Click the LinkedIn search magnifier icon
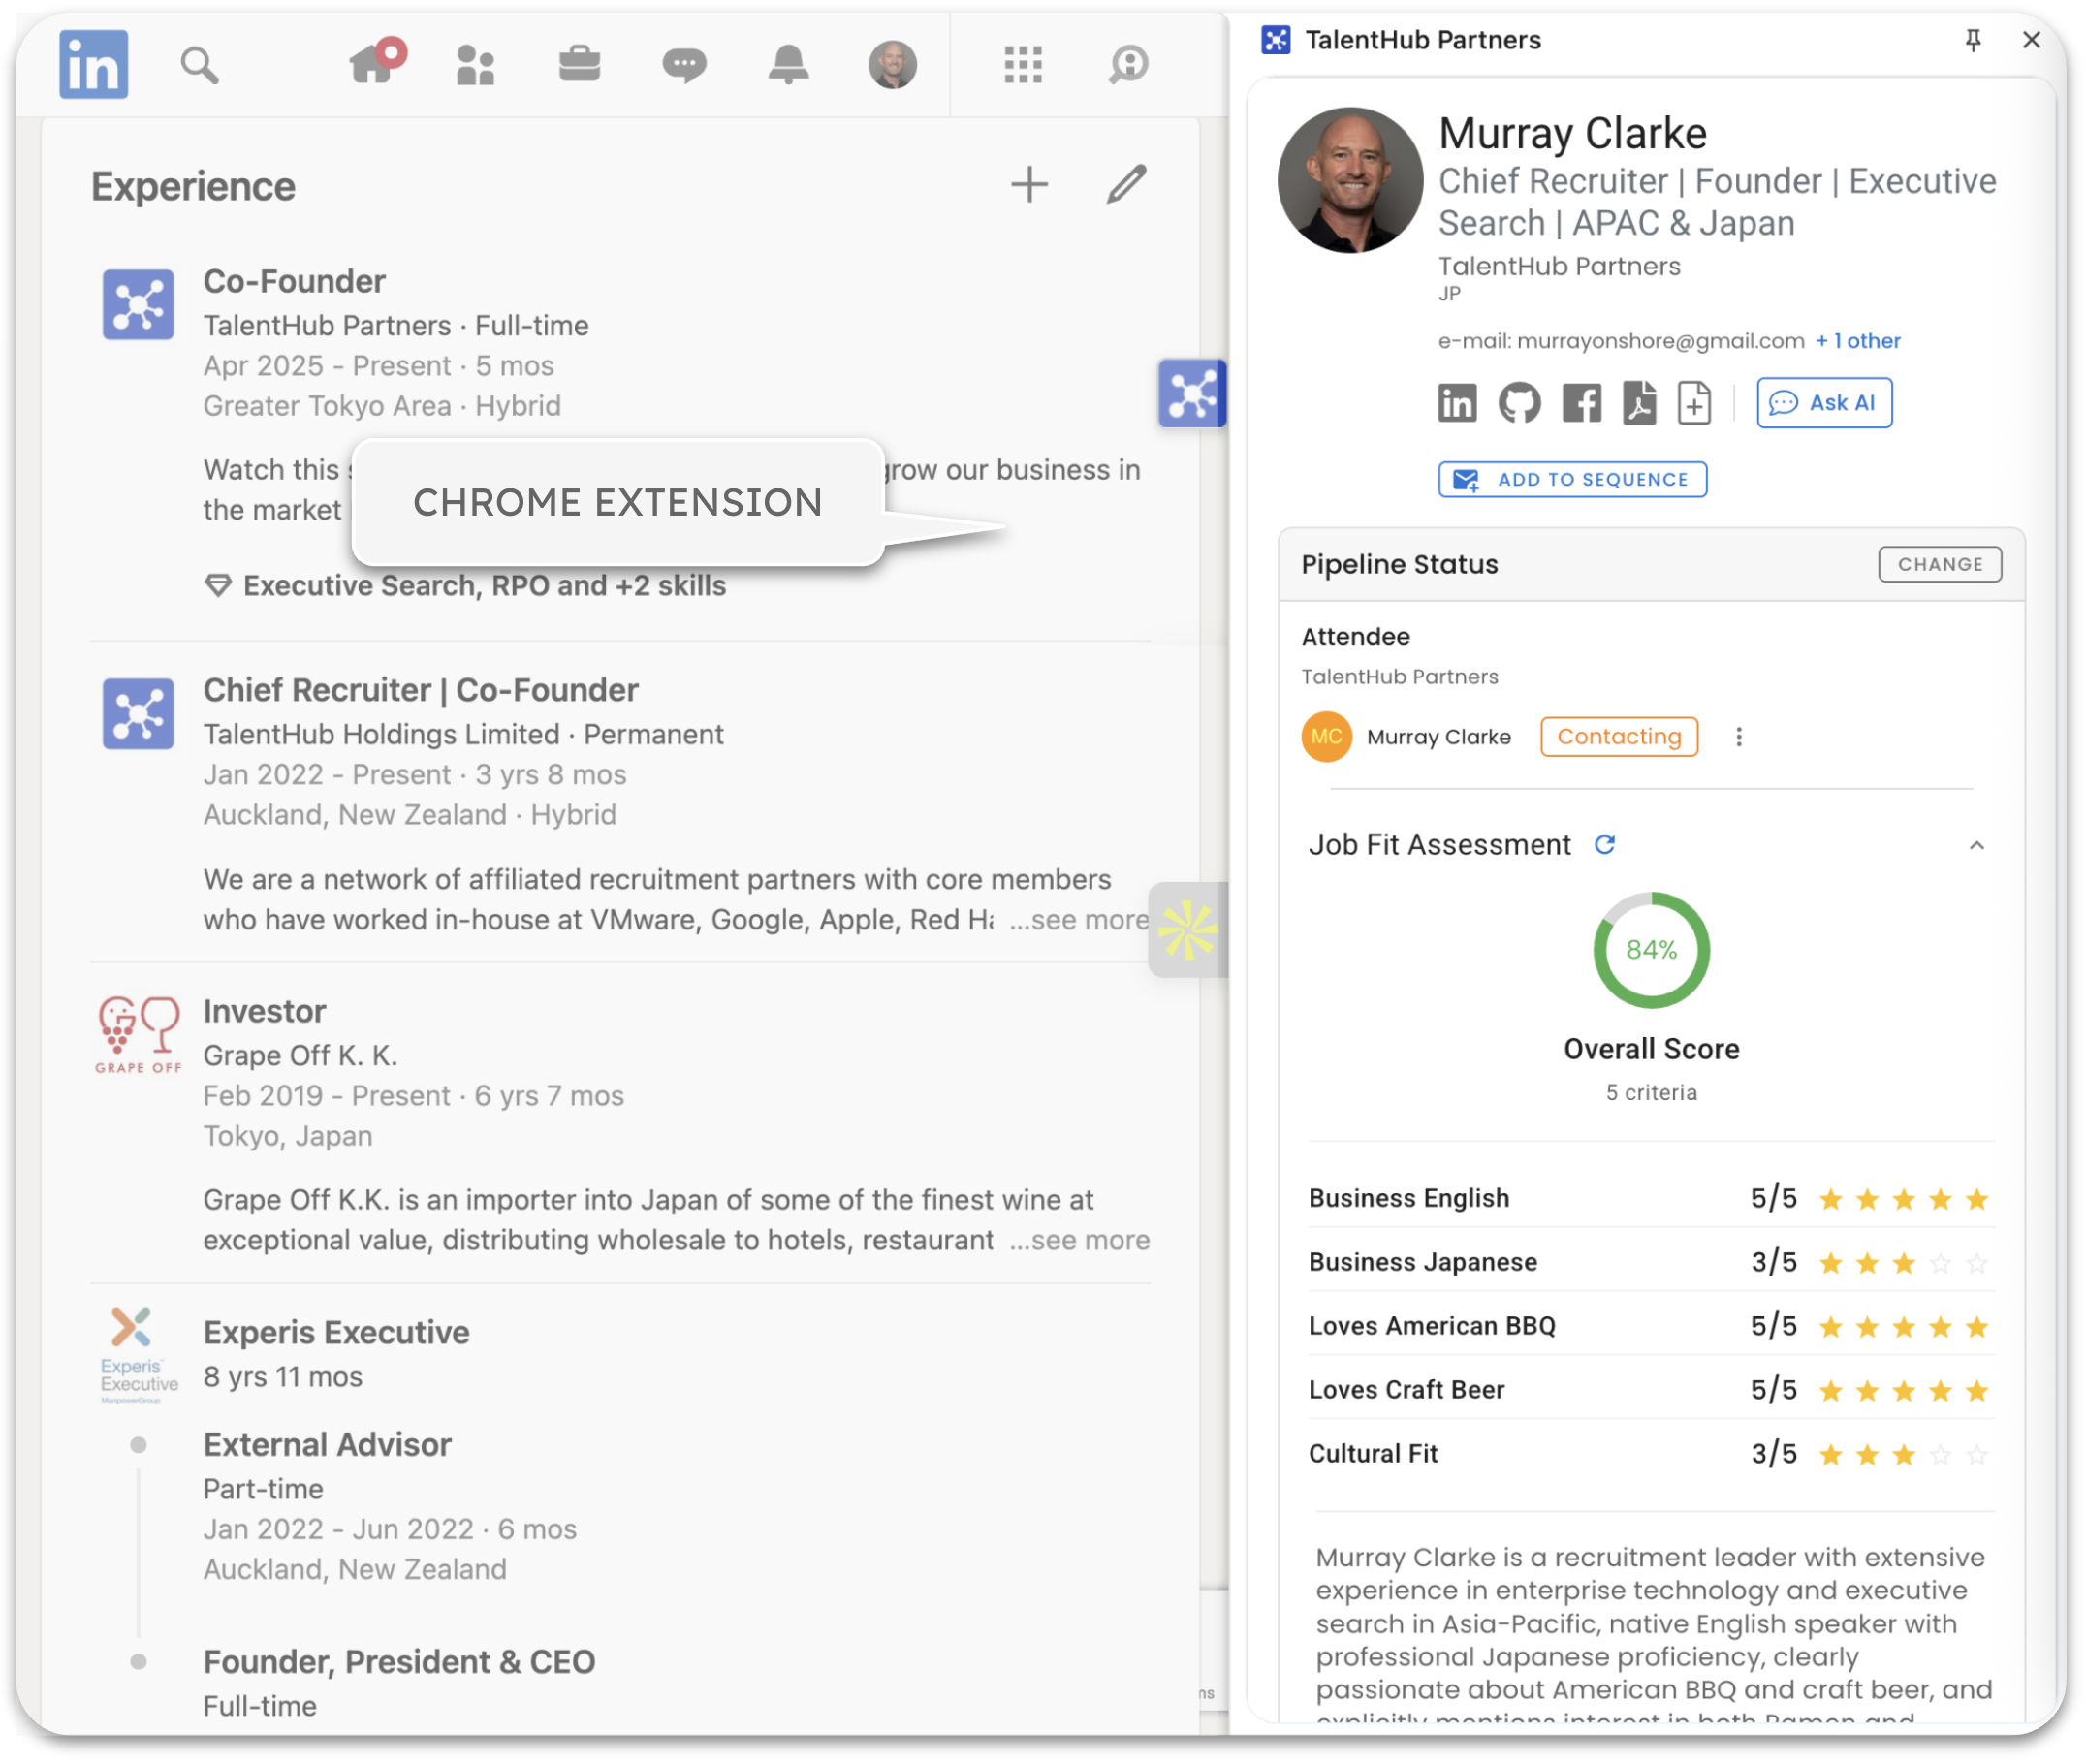This screenshot has height=1764, width=2086. coord(199,66)
